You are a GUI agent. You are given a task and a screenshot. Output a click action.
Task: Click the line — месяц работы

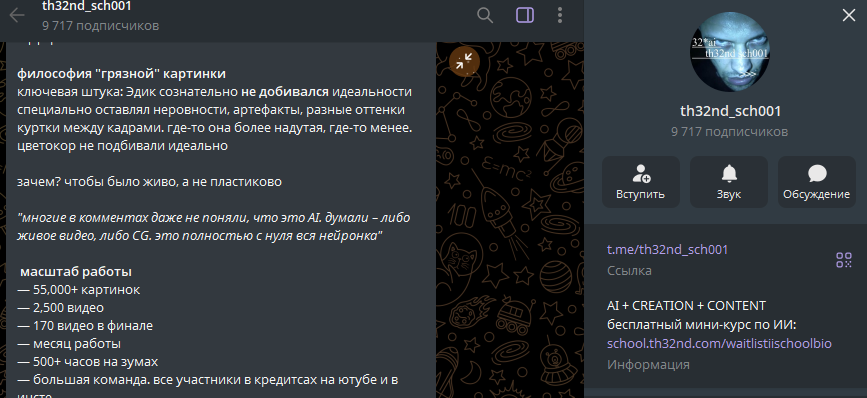pyautogui.click(x=69, y=344)
